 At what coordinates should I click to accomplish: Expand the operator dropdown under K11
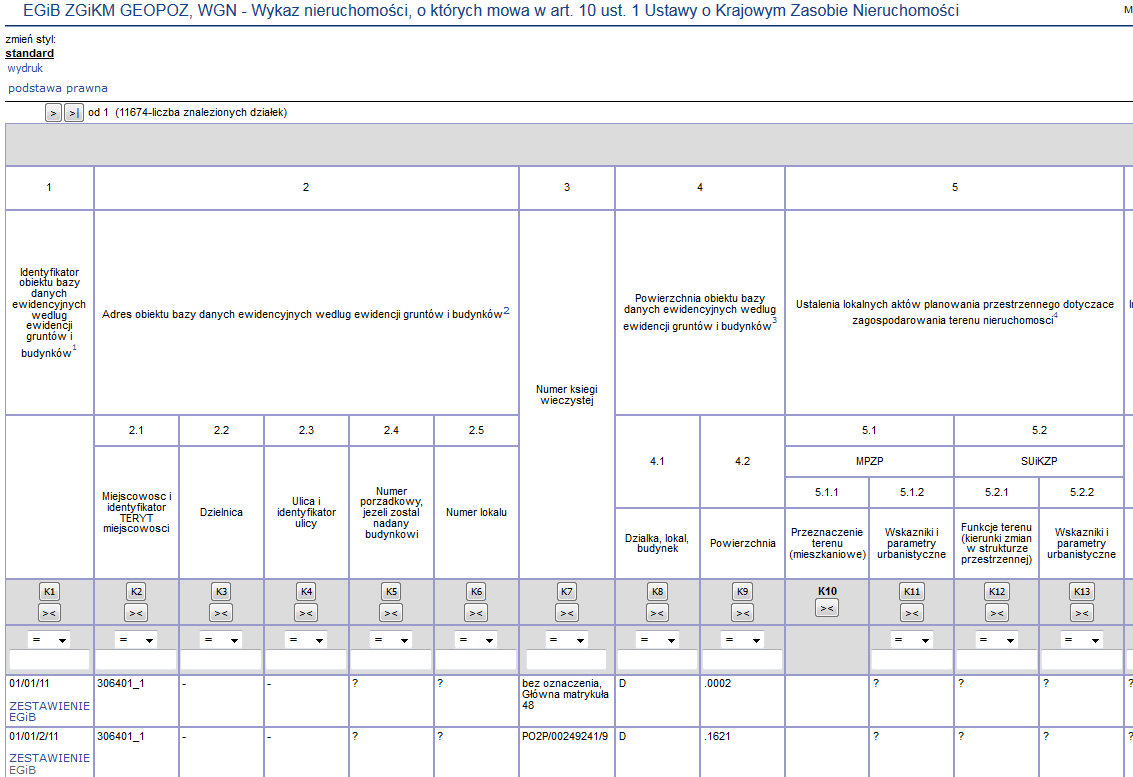point(911,640)
